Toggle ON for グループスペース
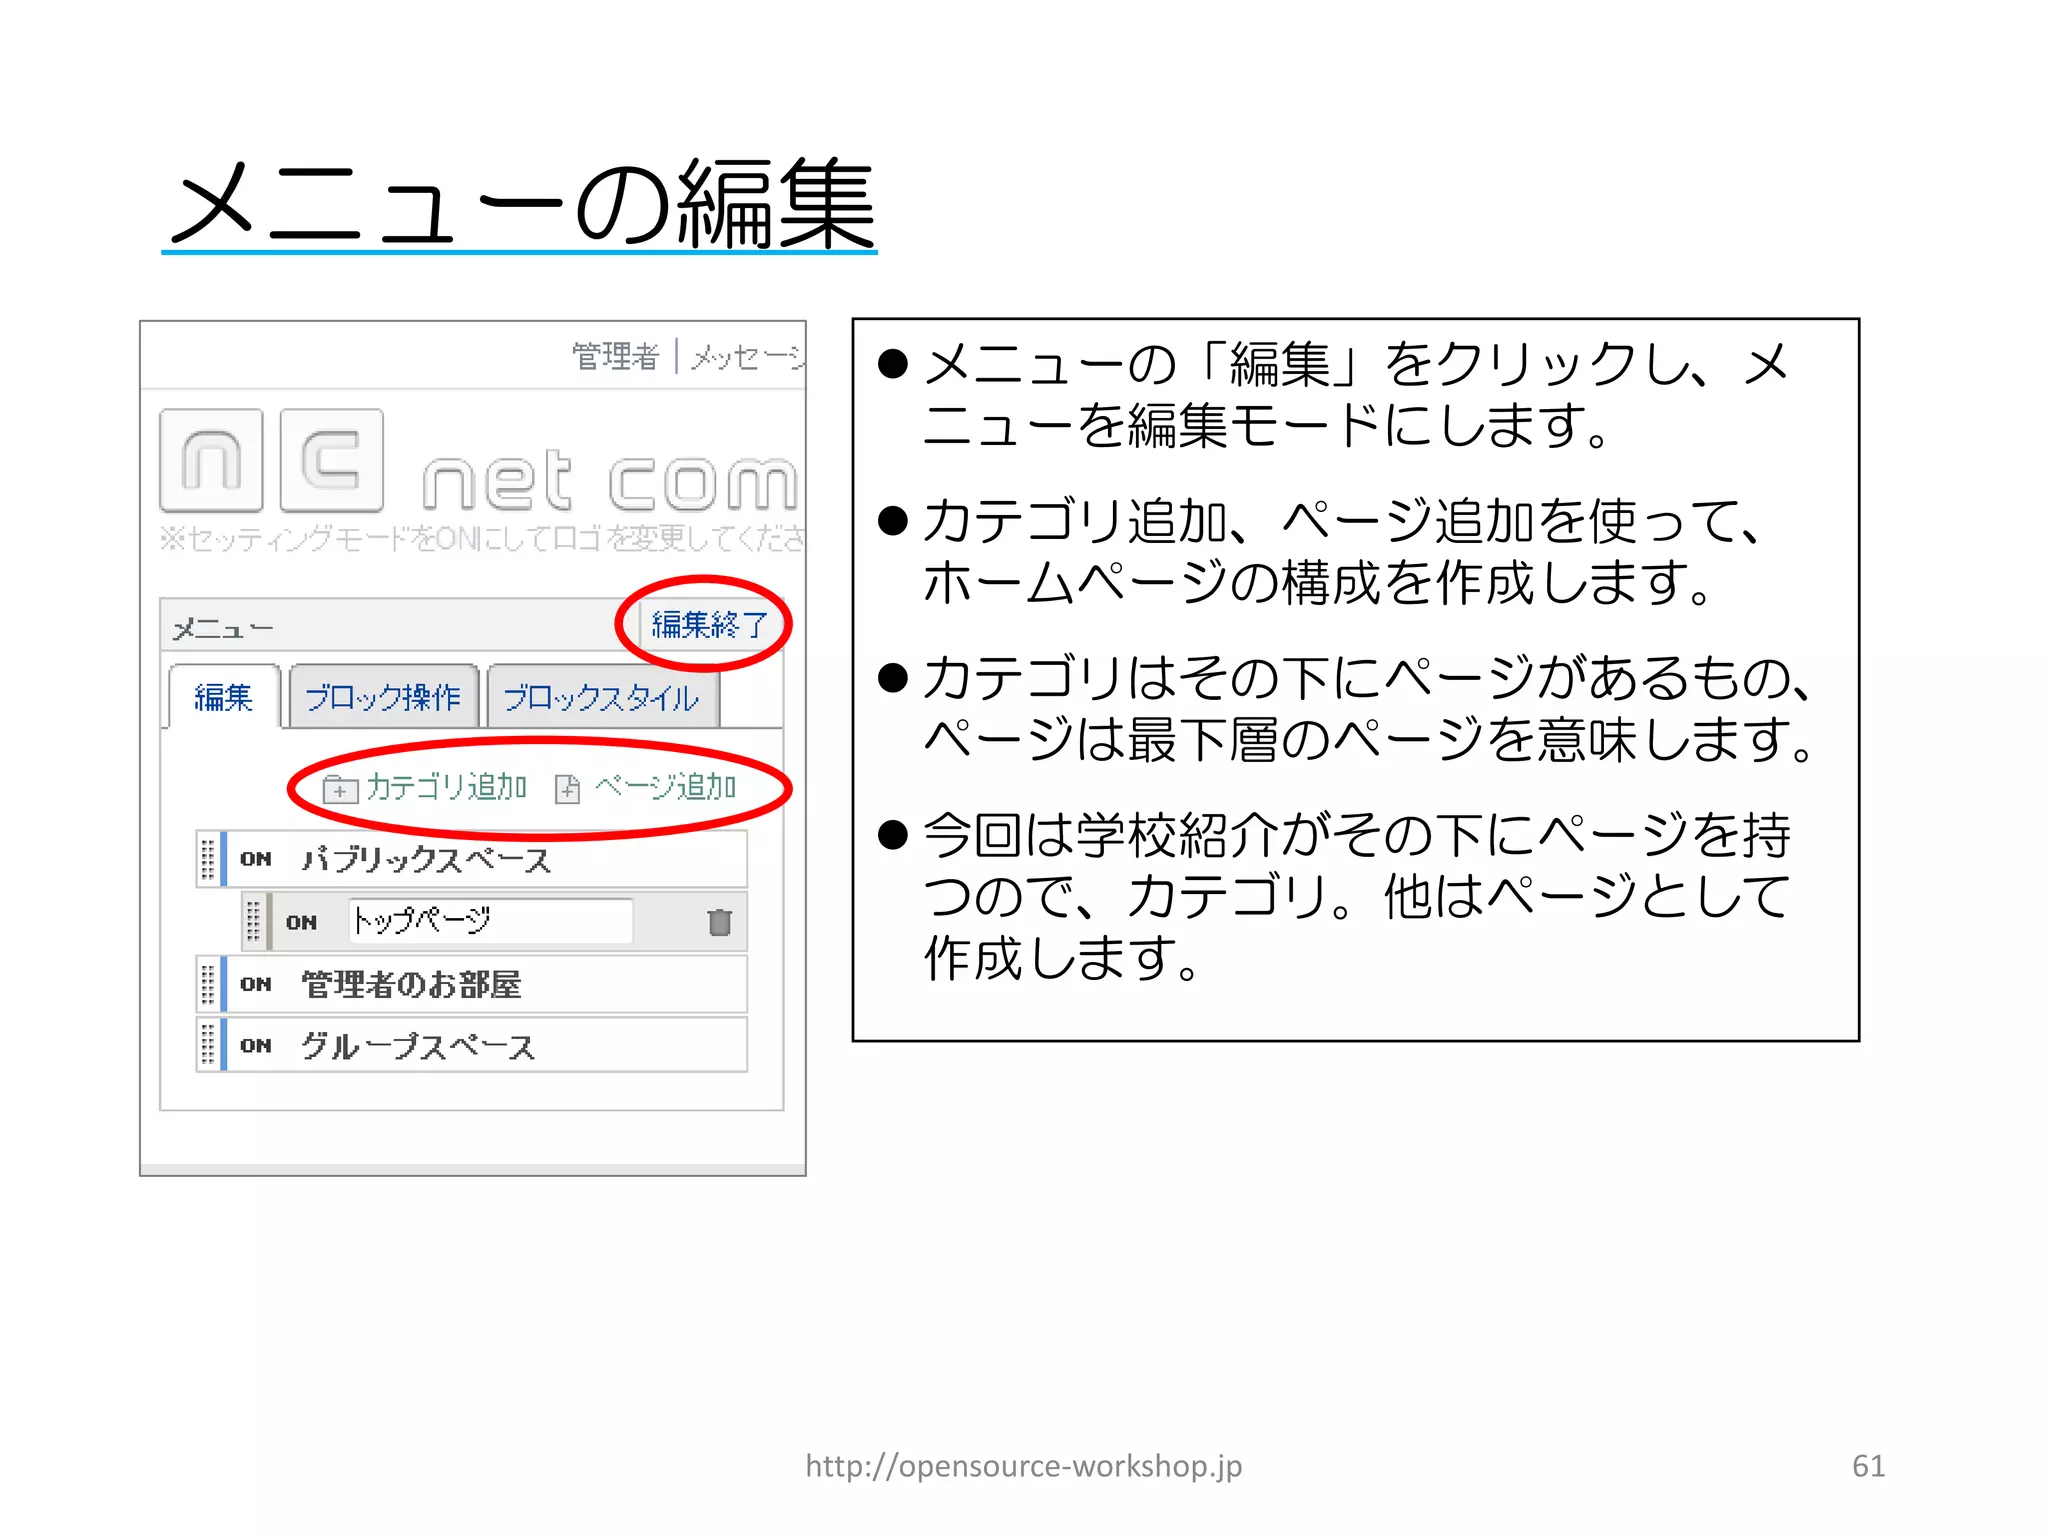The width and height of the screenshot is (2048, 1536). tap(256, 1045)
